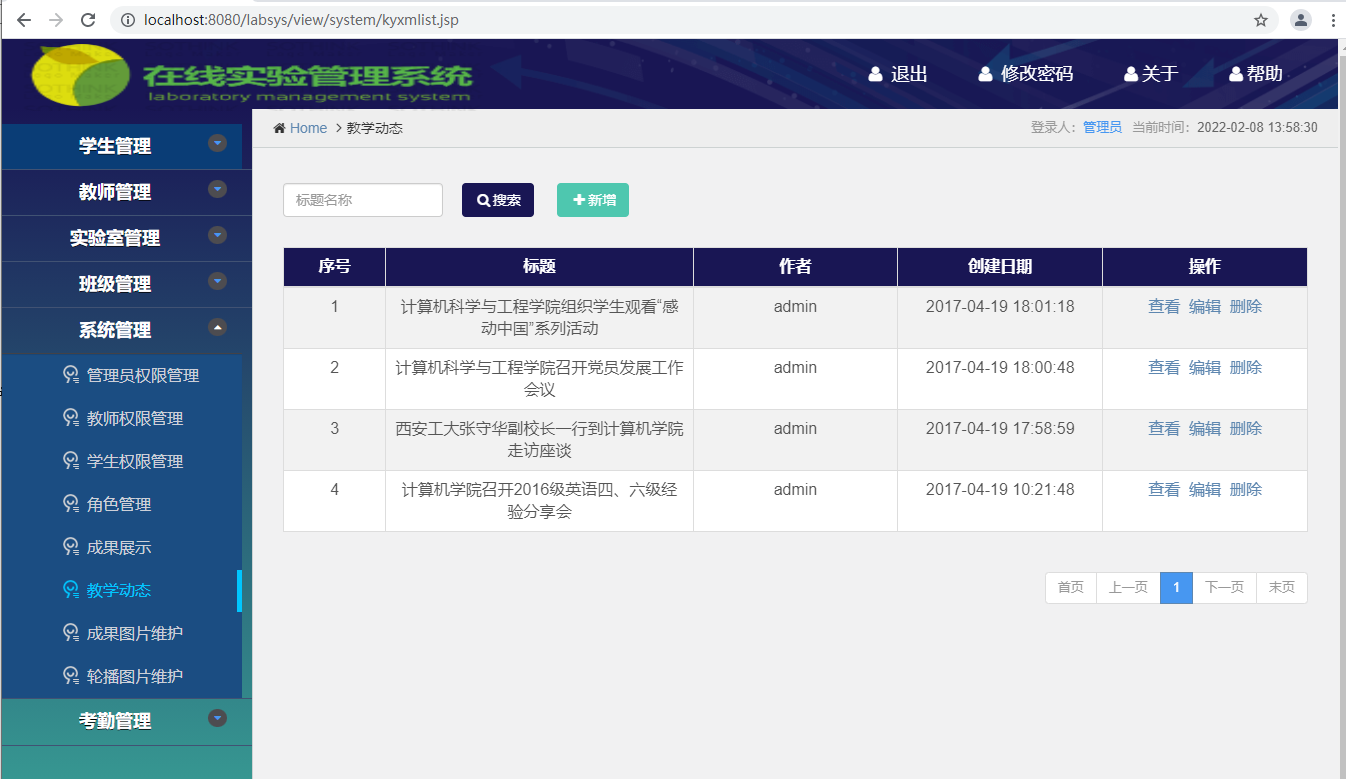1346x779 pixels.
Task: Click the icon beside 管理员权限管理
Action: coord(71,375)
